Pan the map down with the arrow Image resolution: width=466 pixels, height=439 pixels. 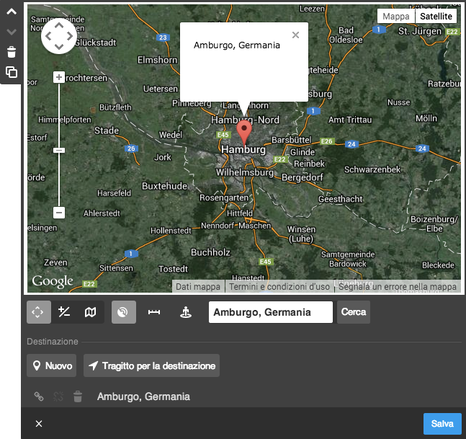click(59, 47)
